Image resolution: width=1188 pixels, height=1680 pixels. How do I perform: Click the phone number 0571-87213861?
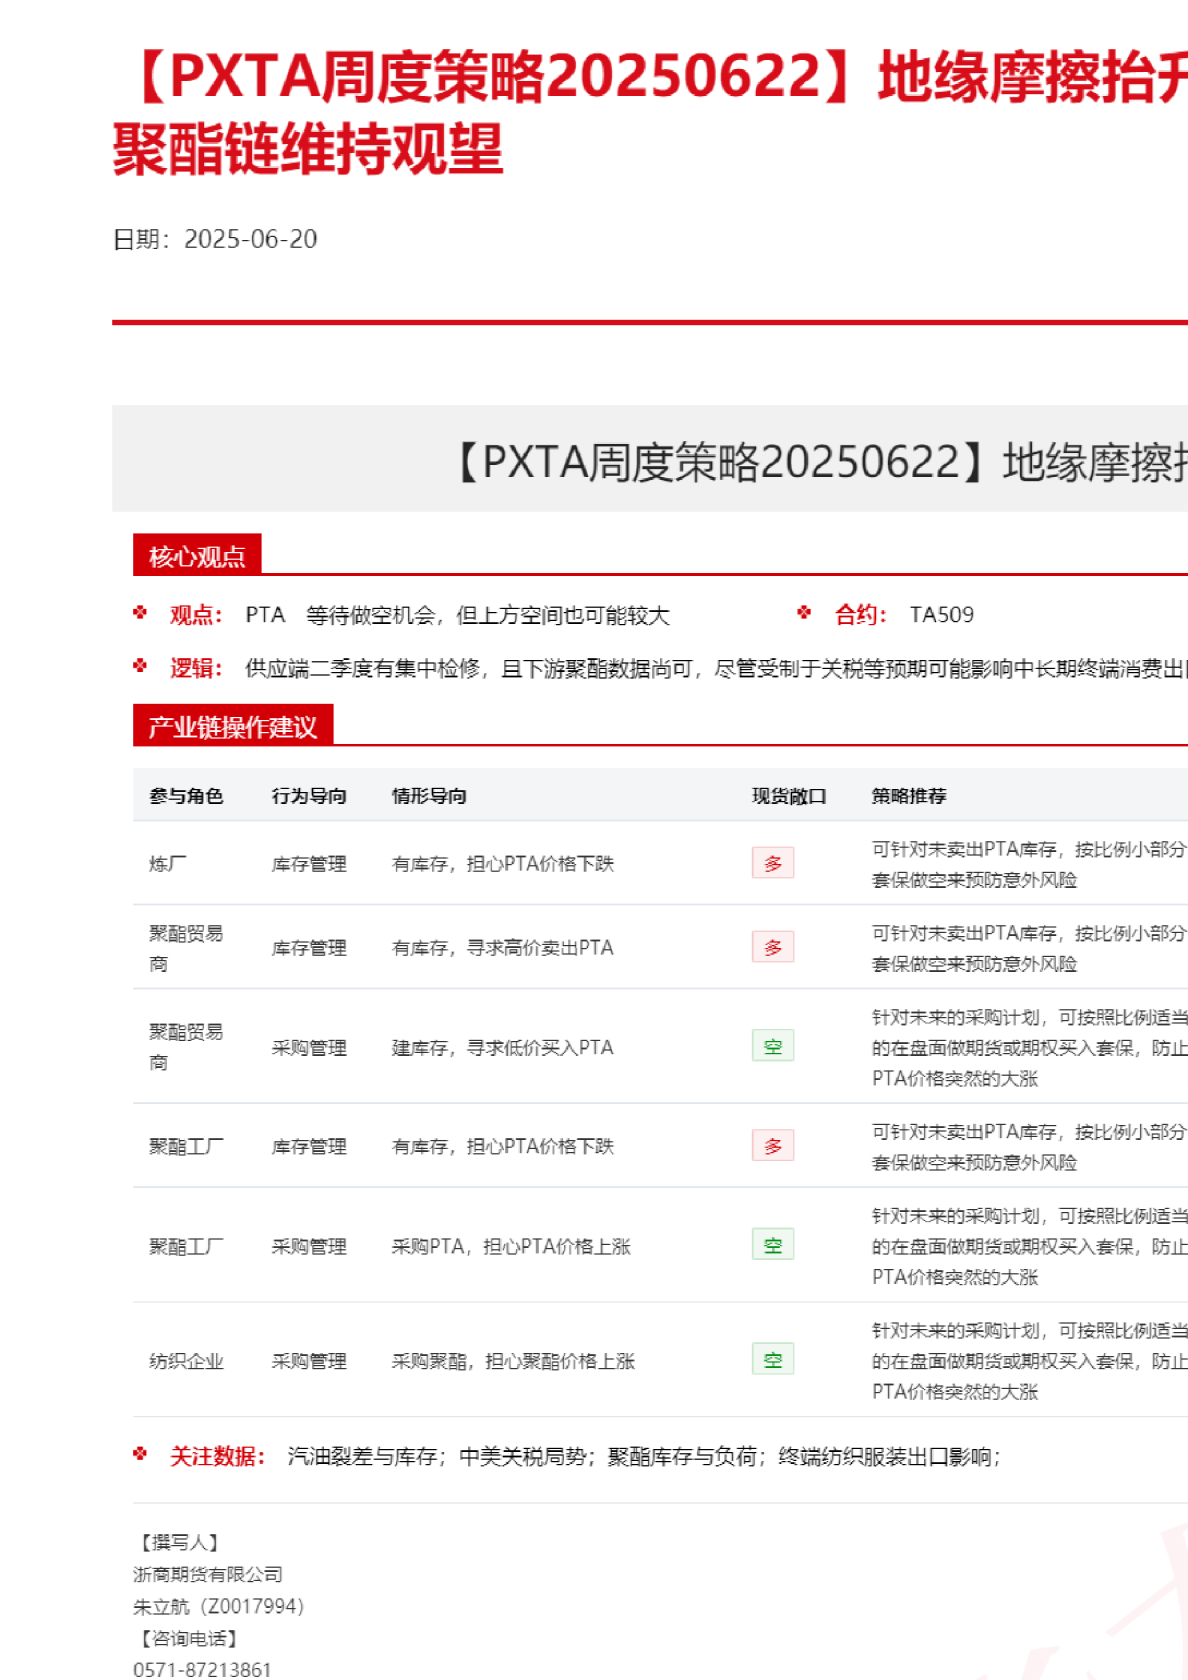(x=202, y=1669)
